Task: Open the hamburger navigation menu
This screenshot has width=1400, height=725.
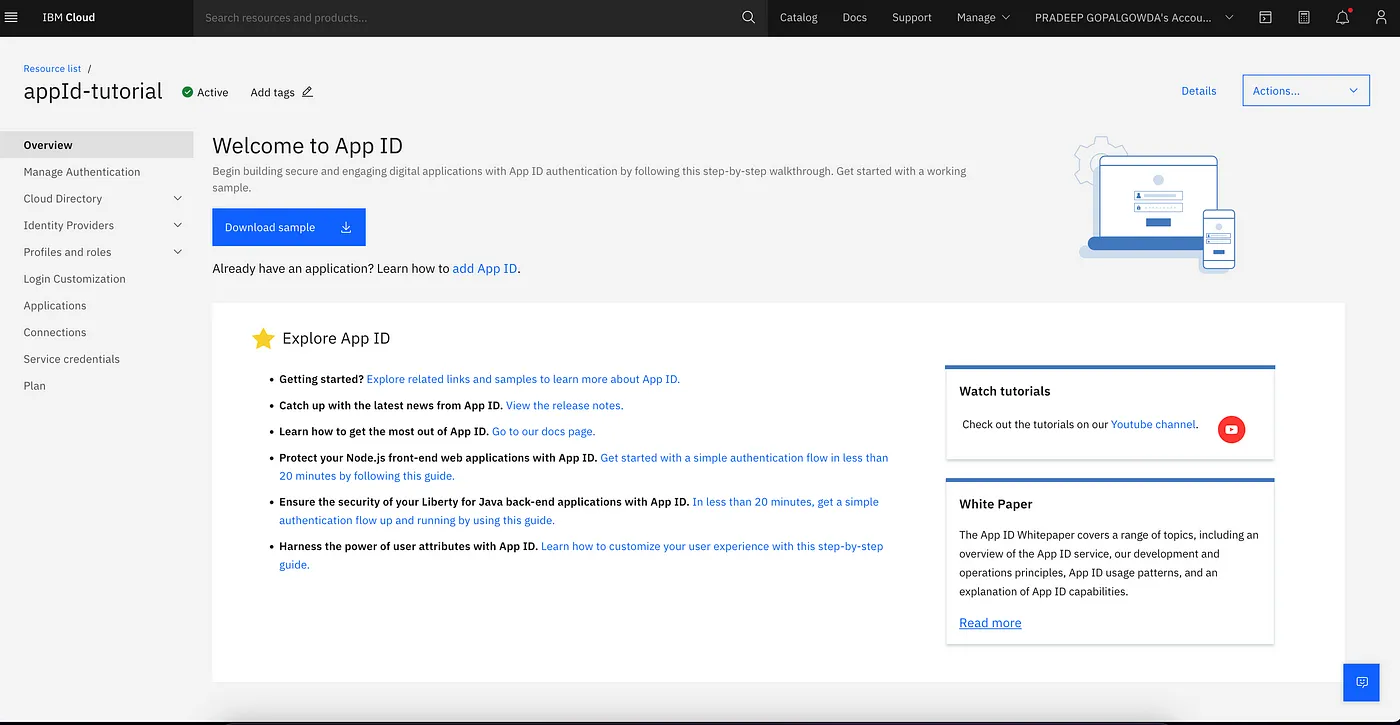Action: coord(12,17)
